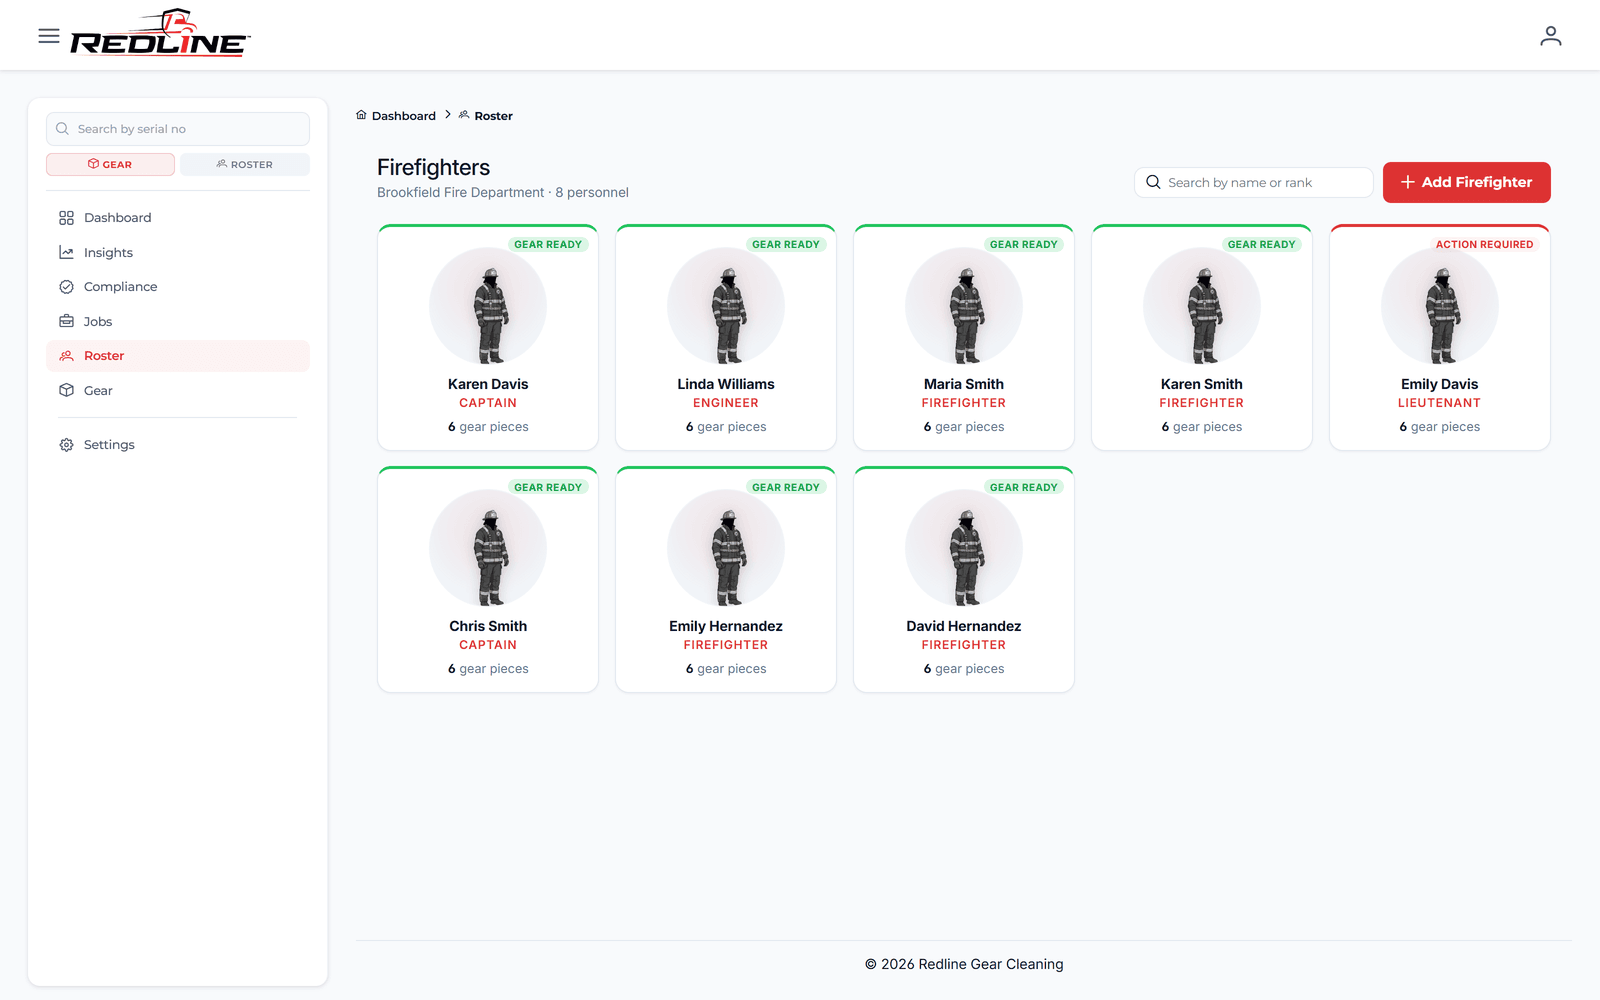Click the Dashboard grid icon in sidebar

67,218
